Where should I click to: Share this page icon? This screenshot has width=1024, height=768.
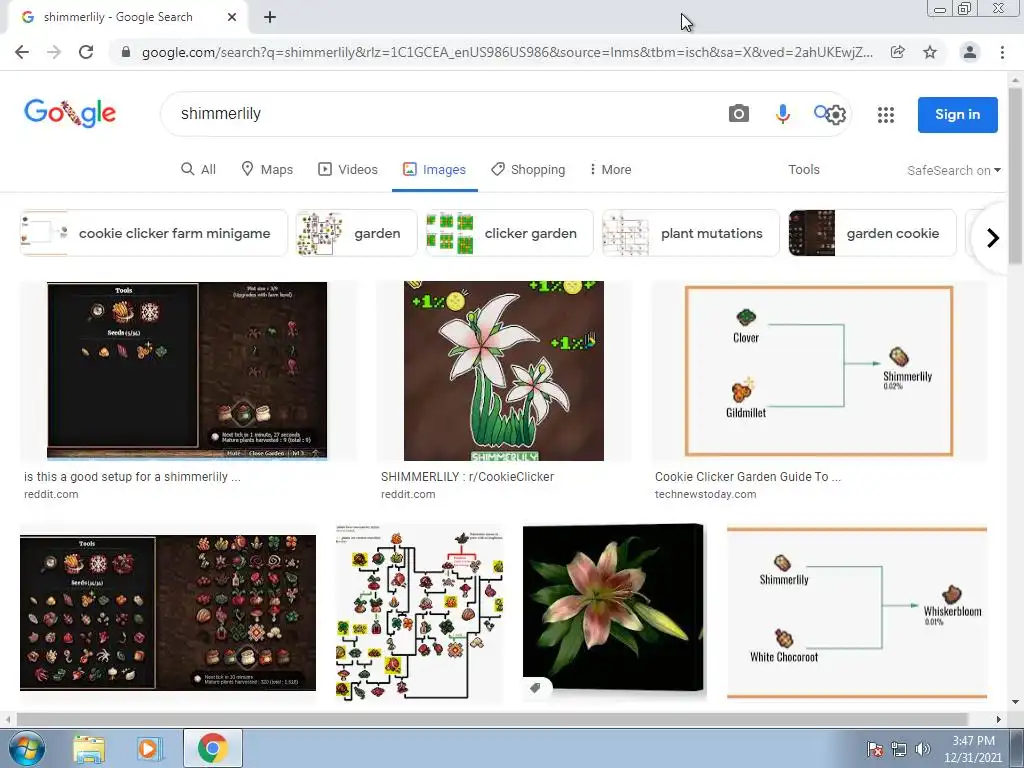tap(898, 52)
